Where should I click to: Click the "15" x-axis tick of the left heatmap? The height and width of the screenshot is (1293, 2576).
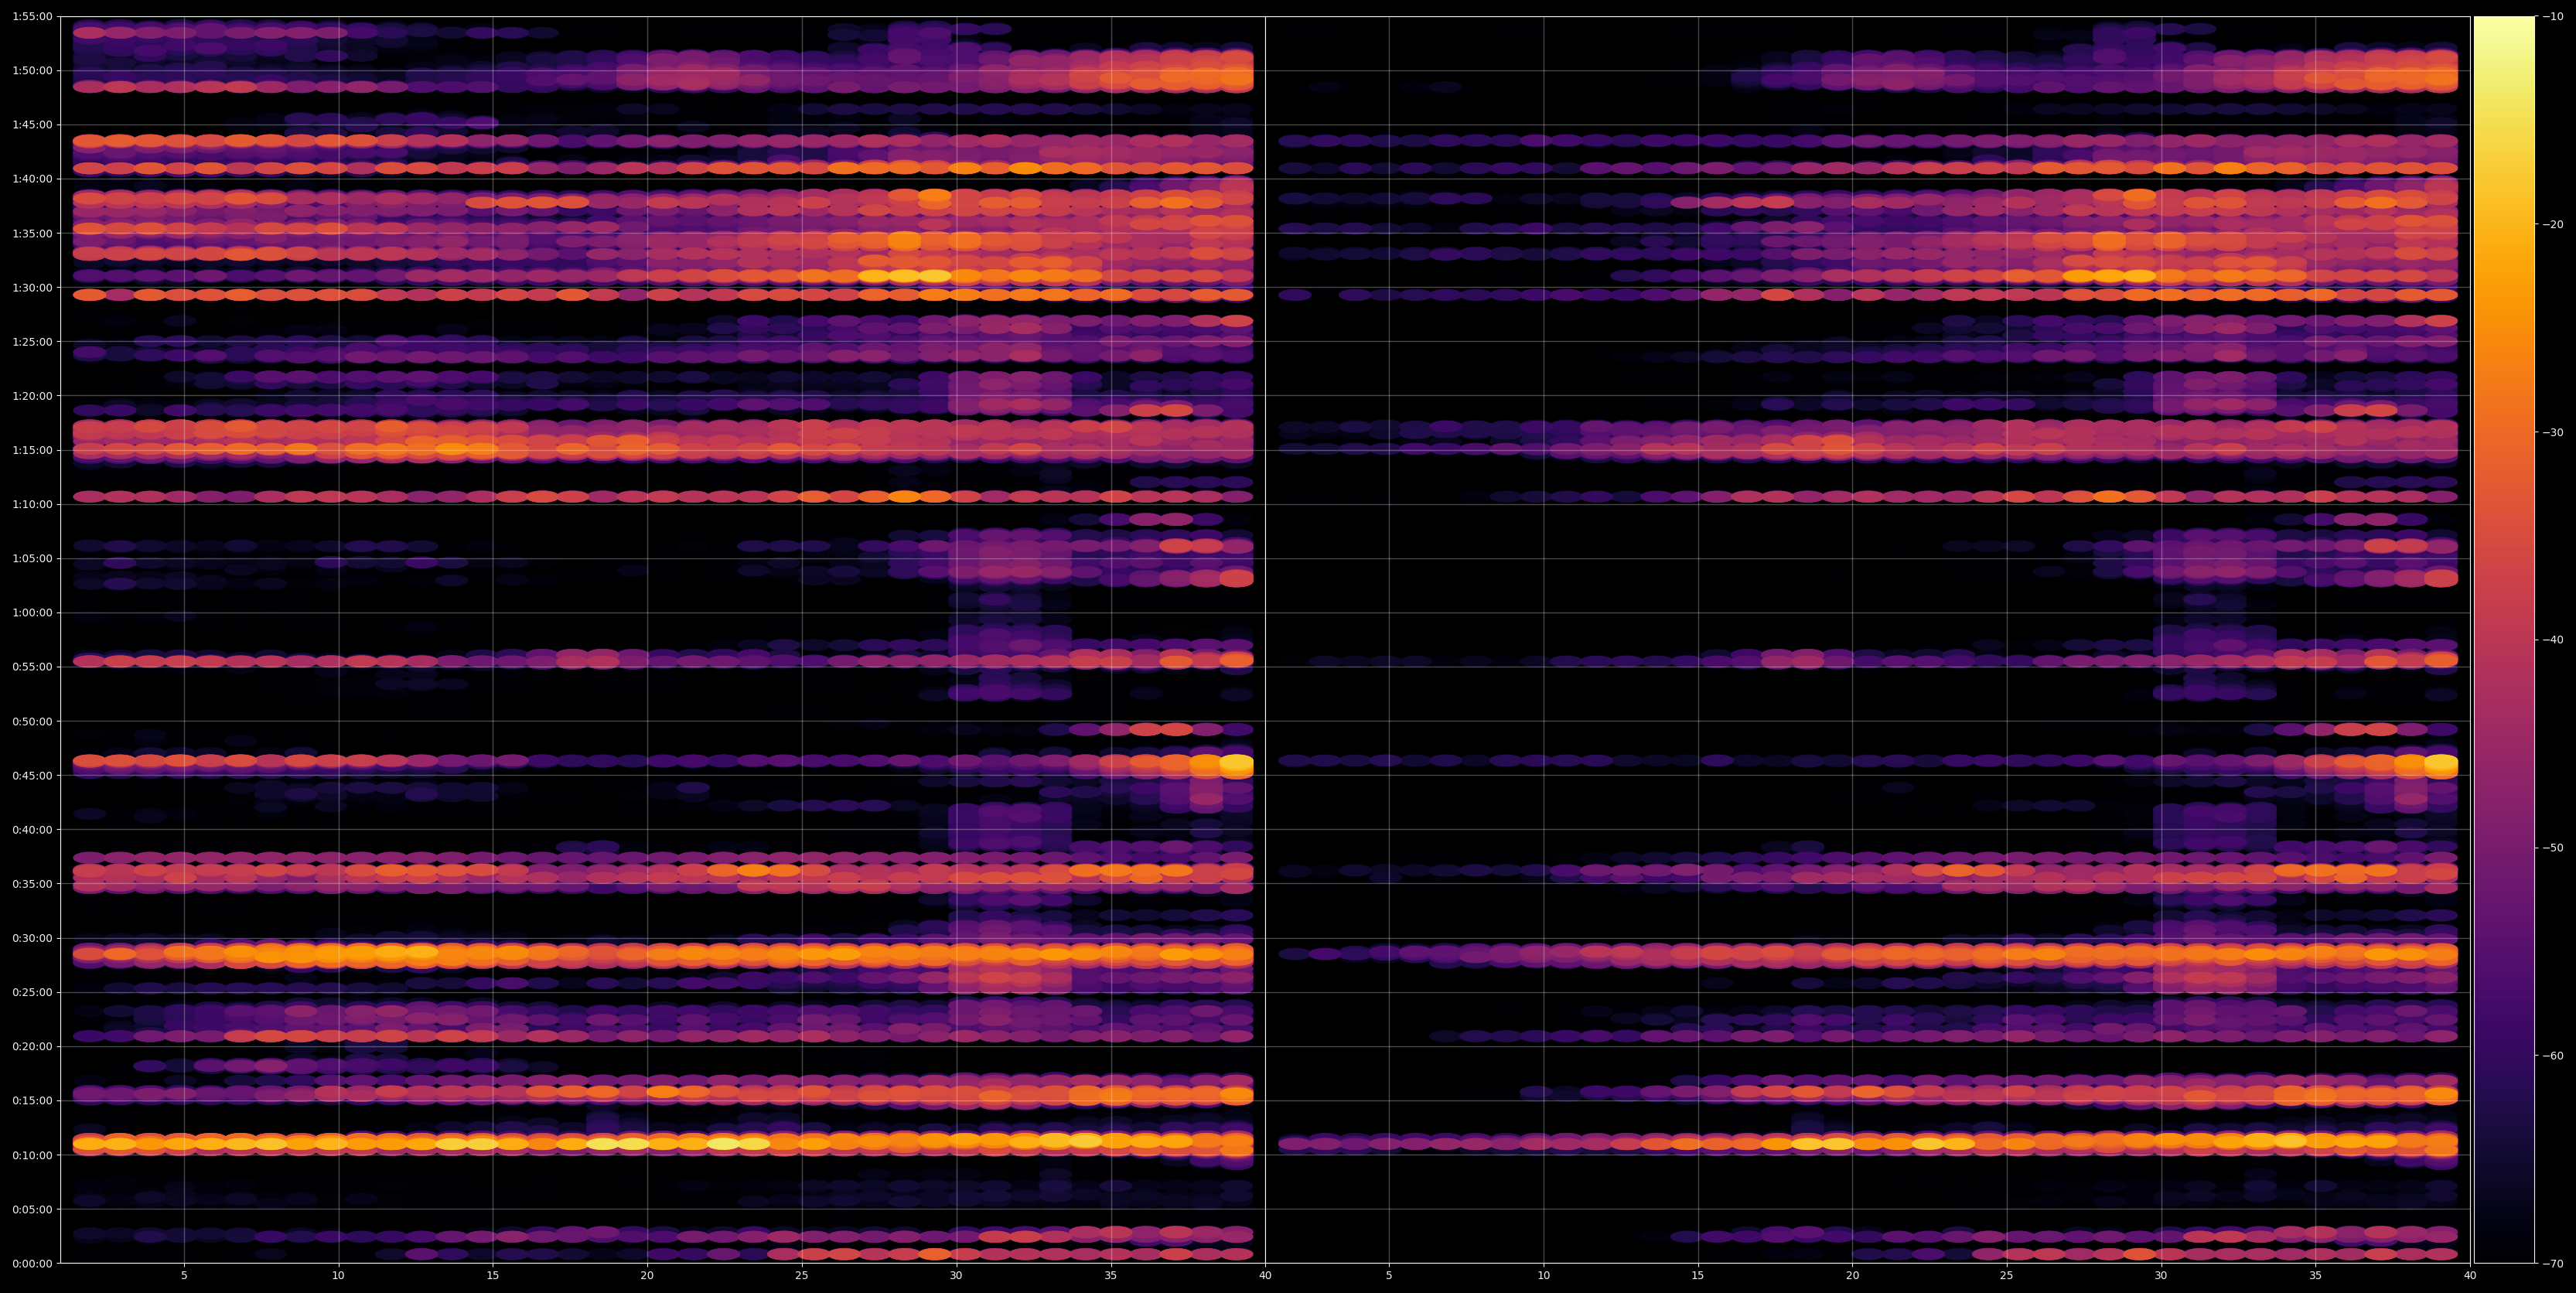click(493, 1275)
